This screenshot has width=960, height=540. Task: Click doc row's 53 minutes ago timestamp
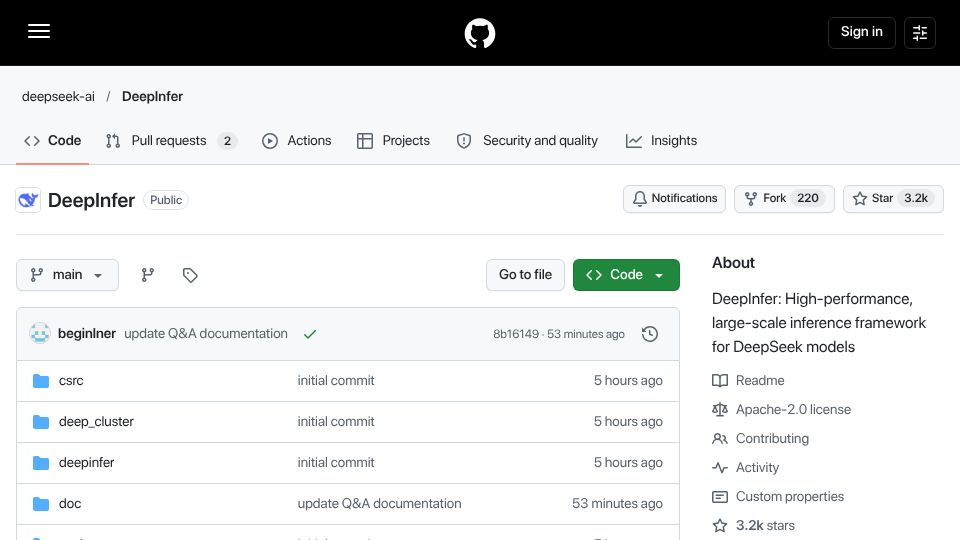pos(617,504)
